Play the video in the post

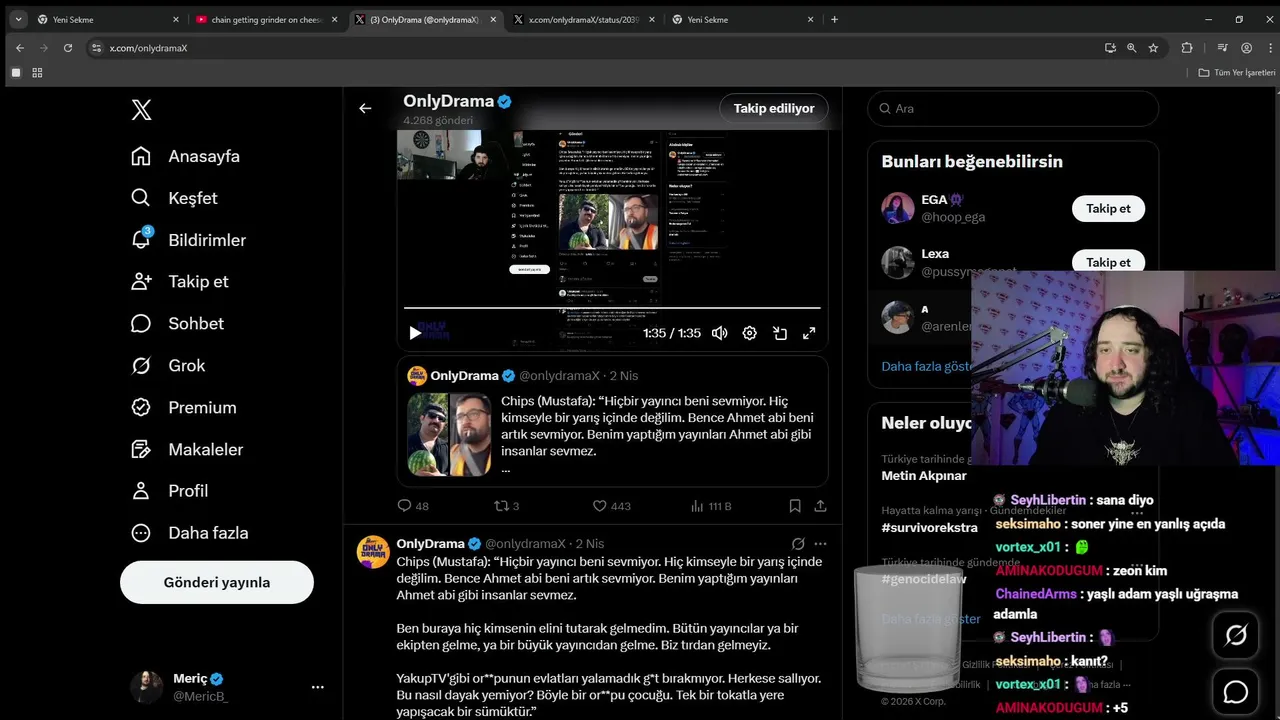tap(415, 333)
